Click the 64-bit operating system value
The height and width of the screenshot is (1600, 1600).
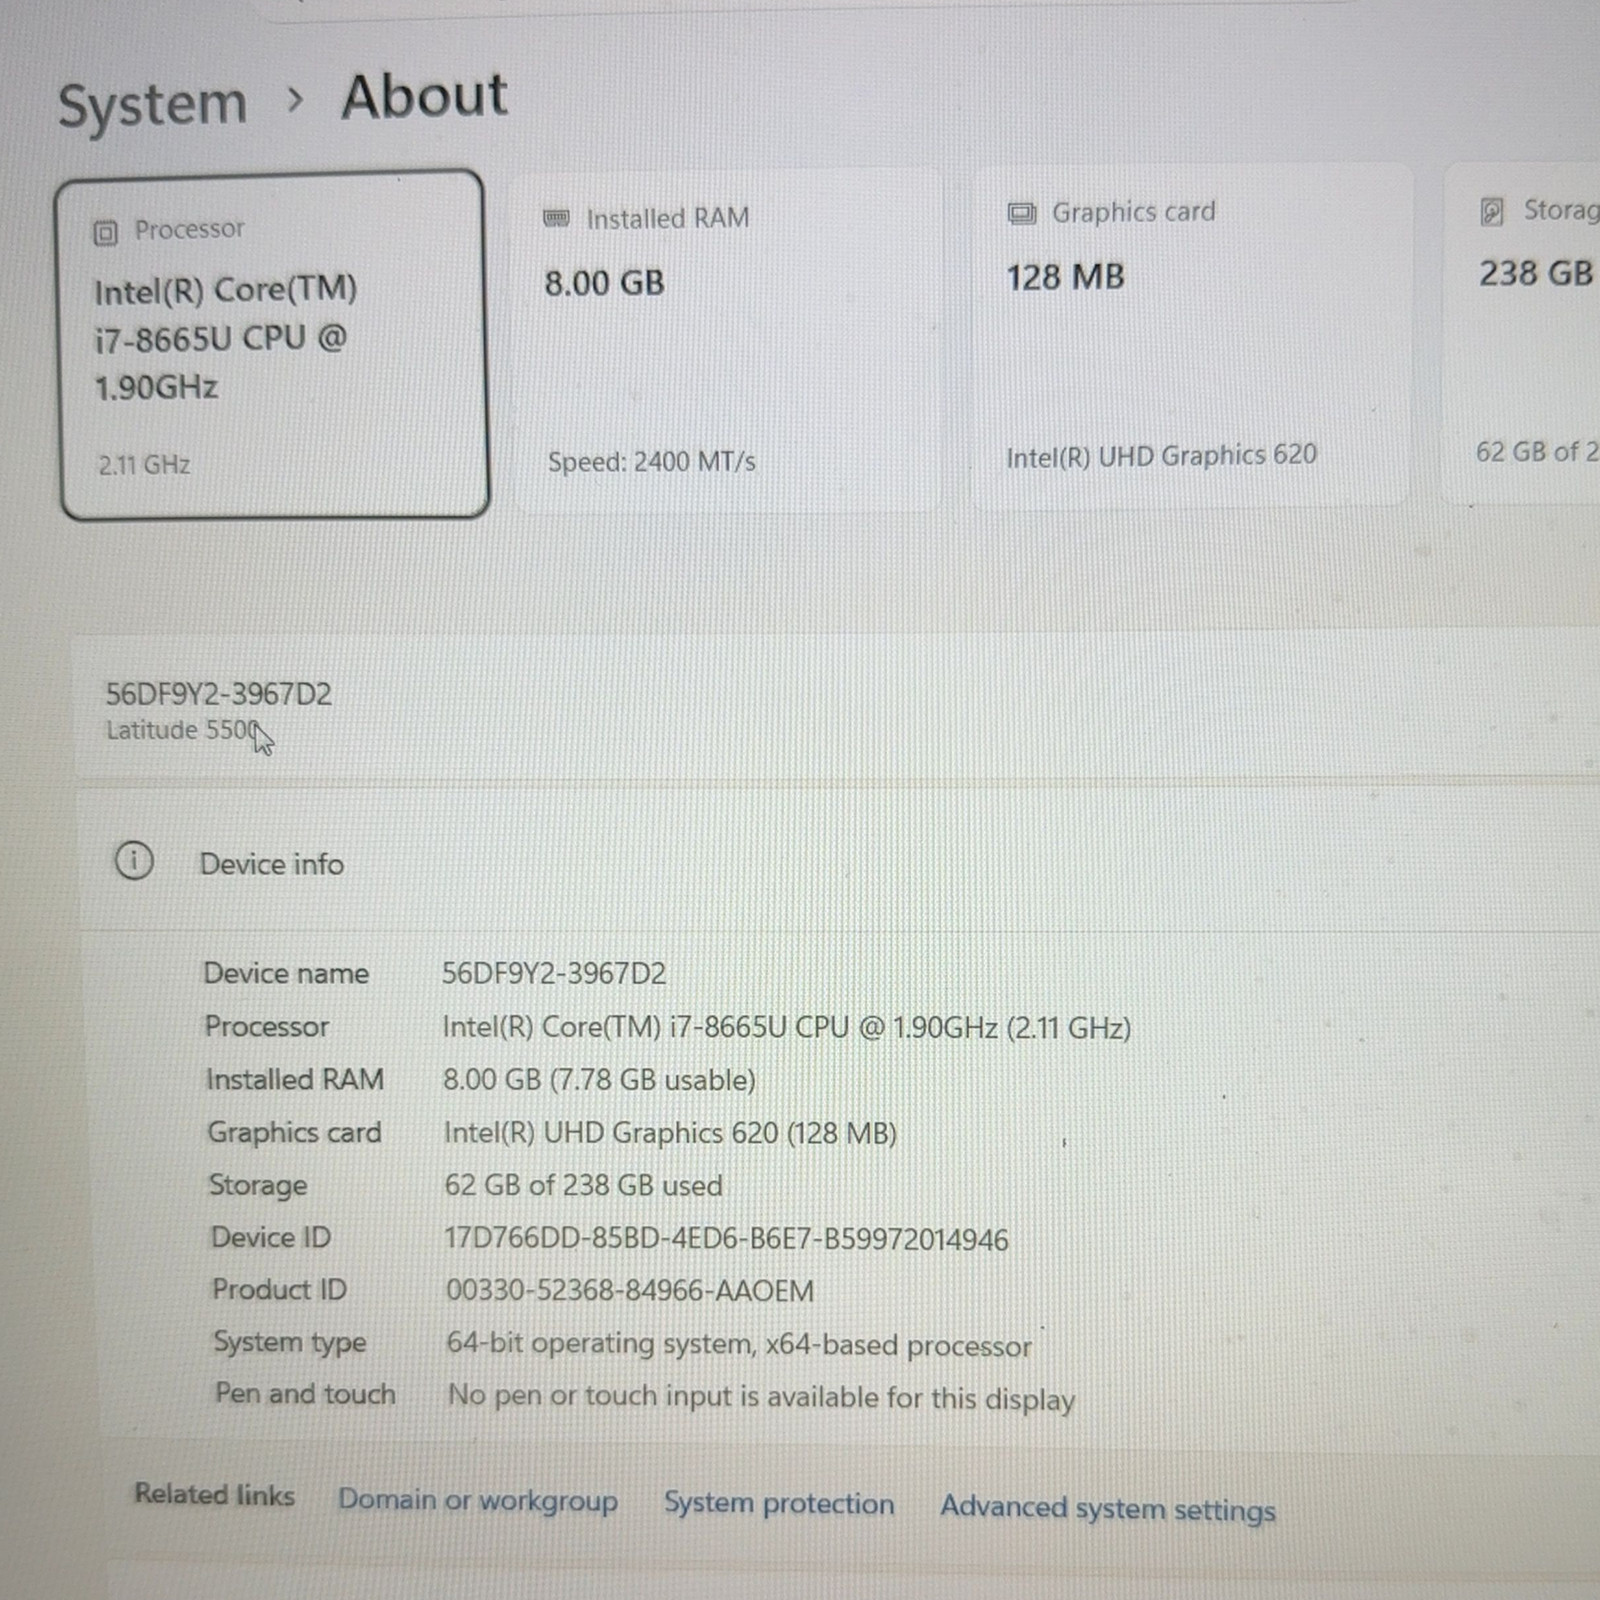pos(739,1345)
